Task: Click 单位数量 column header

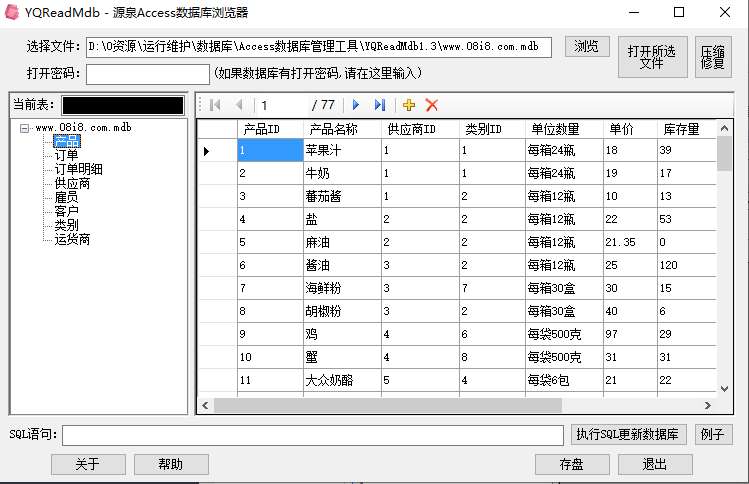Action: pyautogui.click(x=564, y=129)
